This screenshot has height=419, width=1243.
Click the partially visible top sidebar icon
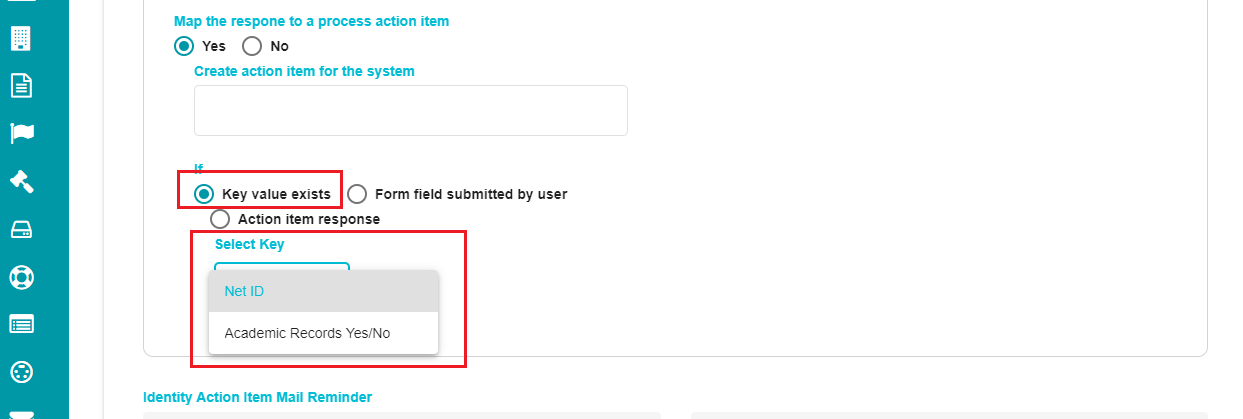tap(21, 3)
